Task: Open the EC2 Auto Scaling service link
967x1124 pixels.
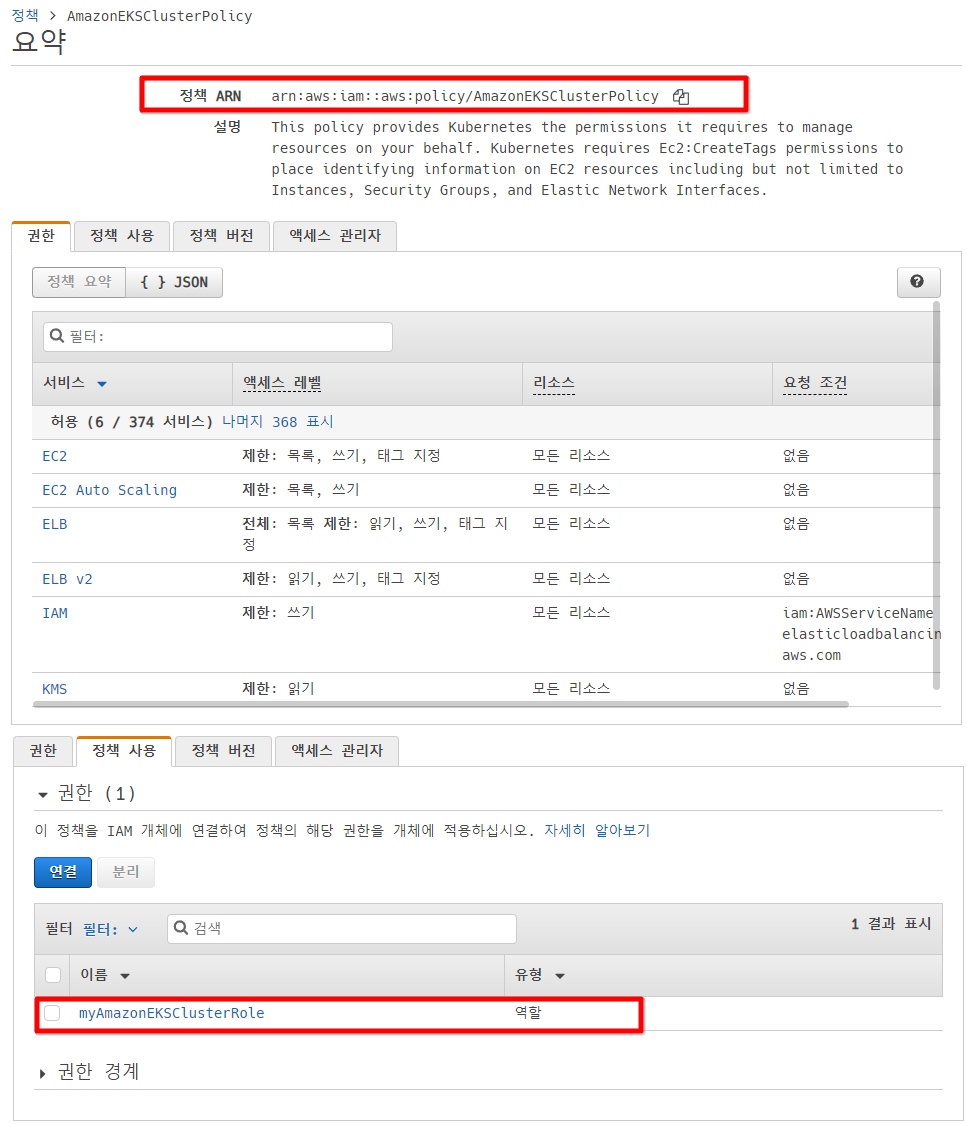Action: pos(110,490)
